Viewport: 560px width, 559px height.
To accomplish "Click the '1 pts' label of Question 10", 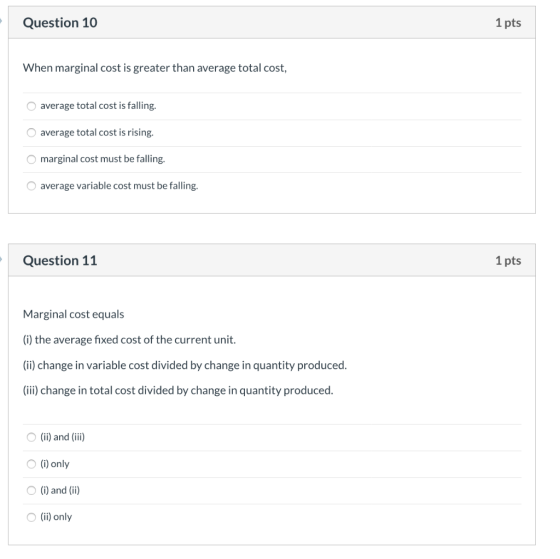I will (508, 23).
